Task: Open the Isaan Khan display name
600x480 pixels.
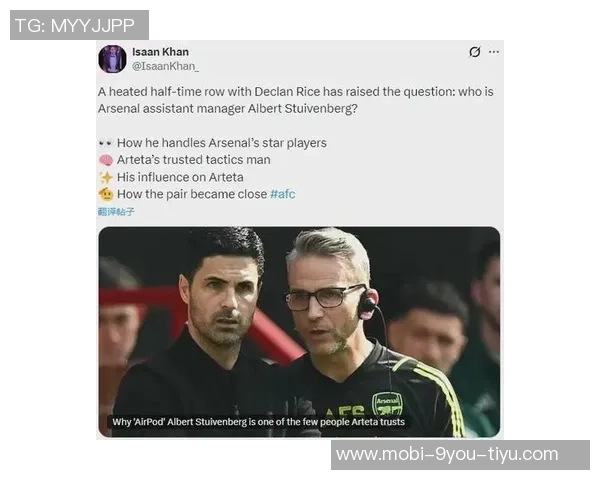Action: click(x=160, y=52)
